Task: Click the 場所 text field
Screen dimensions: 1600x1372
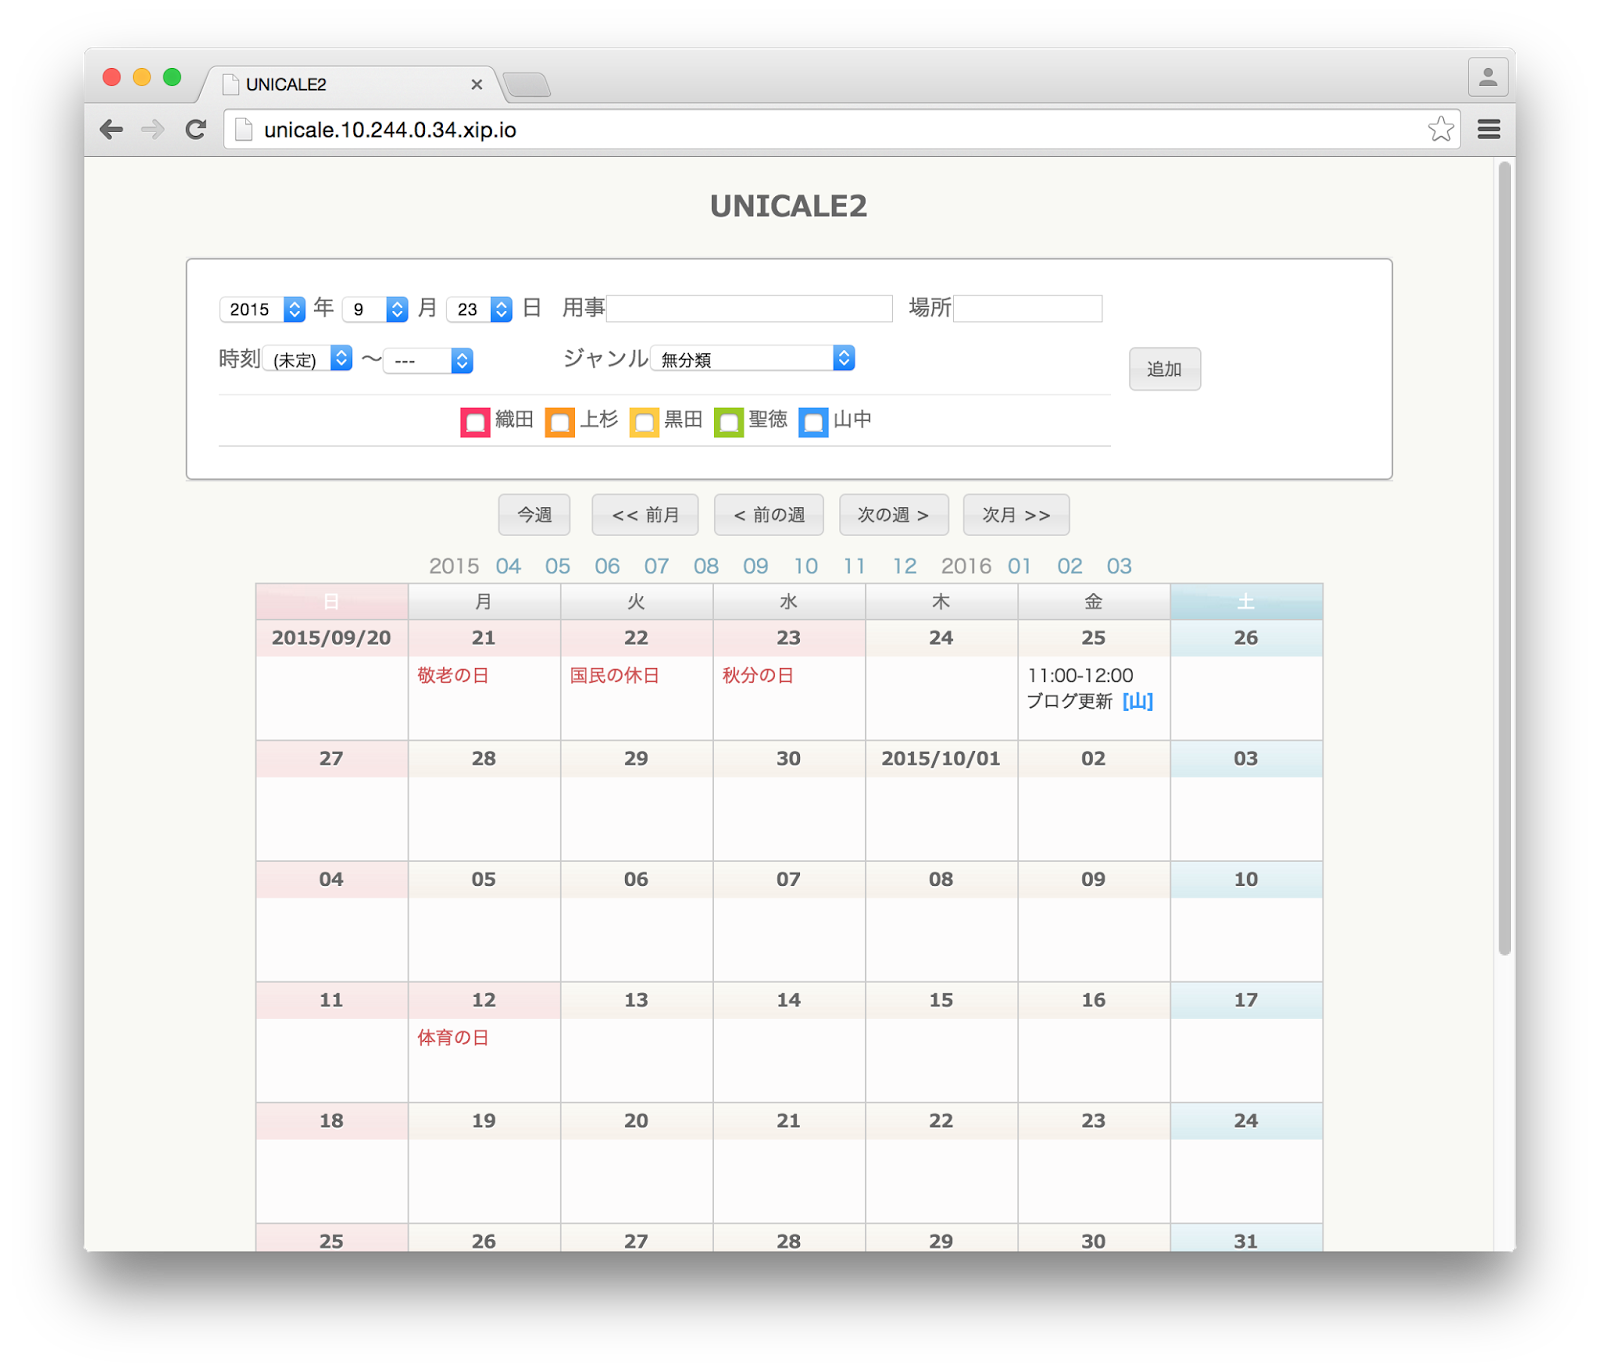Action: (x=1027, y=308)
